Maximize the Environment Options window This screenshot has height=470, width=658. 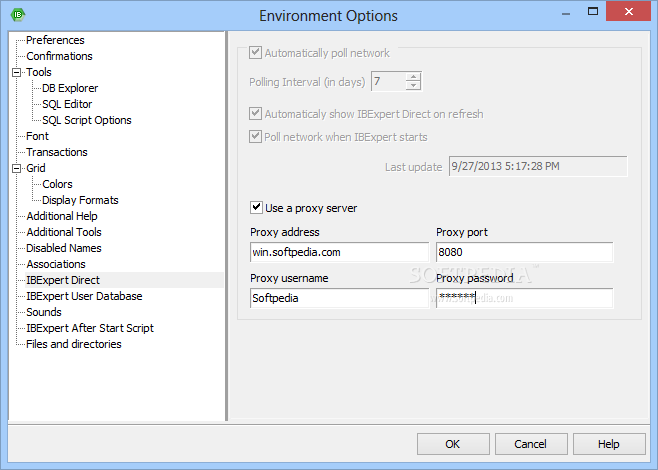593,12
